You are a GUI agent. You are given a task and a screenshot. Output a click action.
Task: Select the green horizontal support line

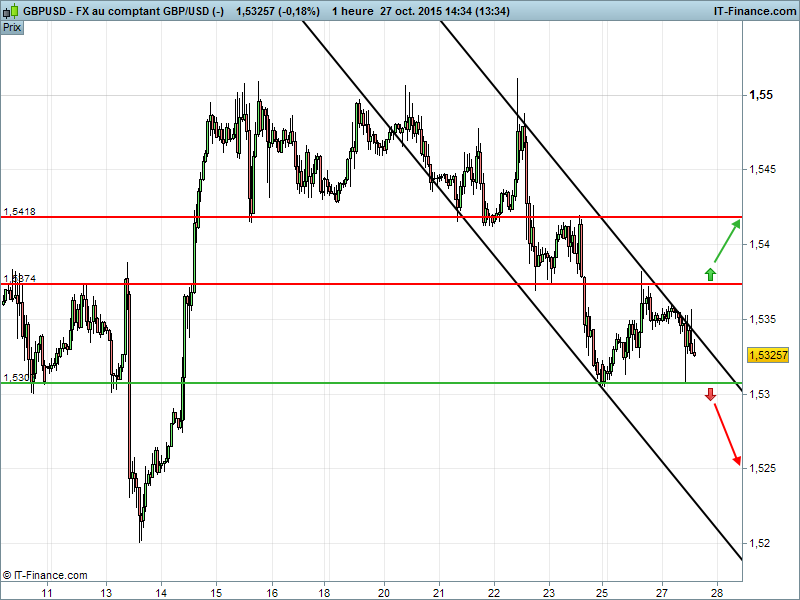pos(371,383)
